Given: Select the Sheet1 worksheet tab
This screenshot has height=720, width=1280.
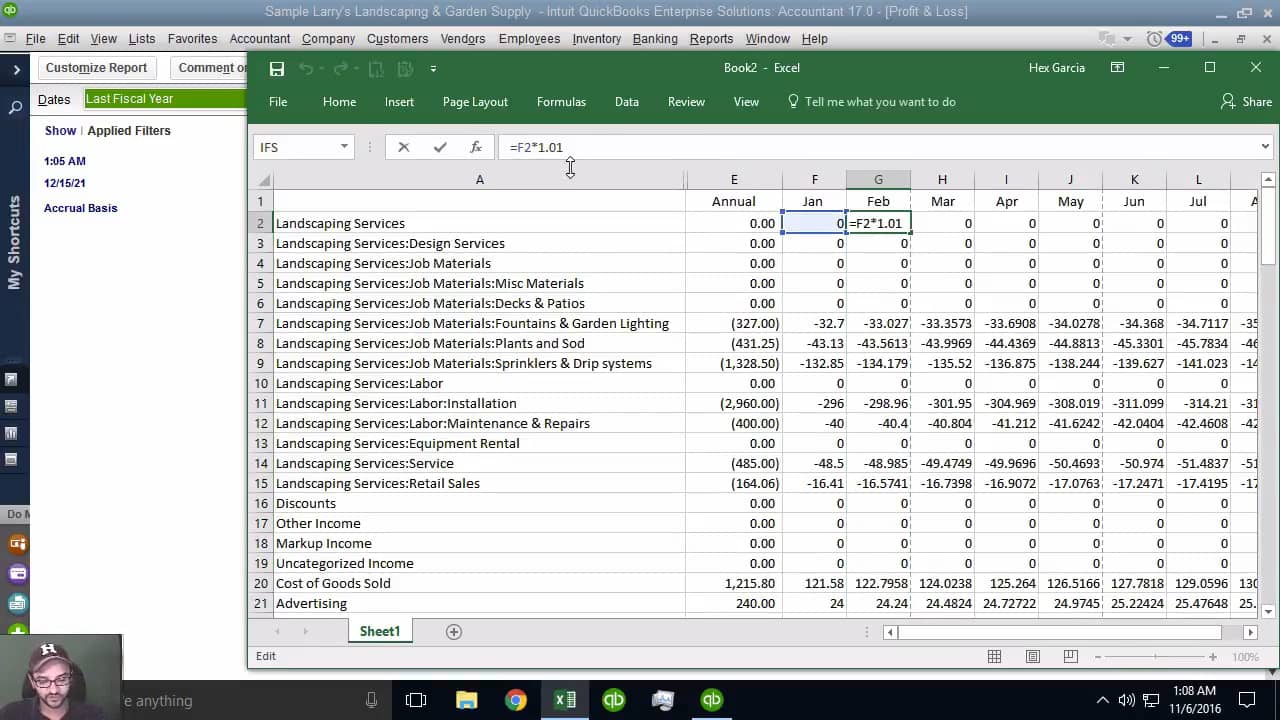Looking at the screenshot, I should (x=379, y=632).
